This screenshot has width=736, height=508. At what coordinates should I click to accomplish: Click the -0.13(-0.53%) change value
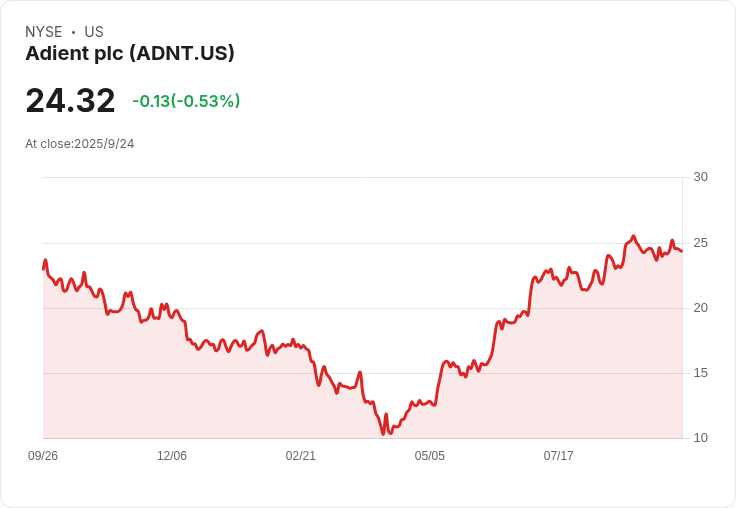click(186, 101)
